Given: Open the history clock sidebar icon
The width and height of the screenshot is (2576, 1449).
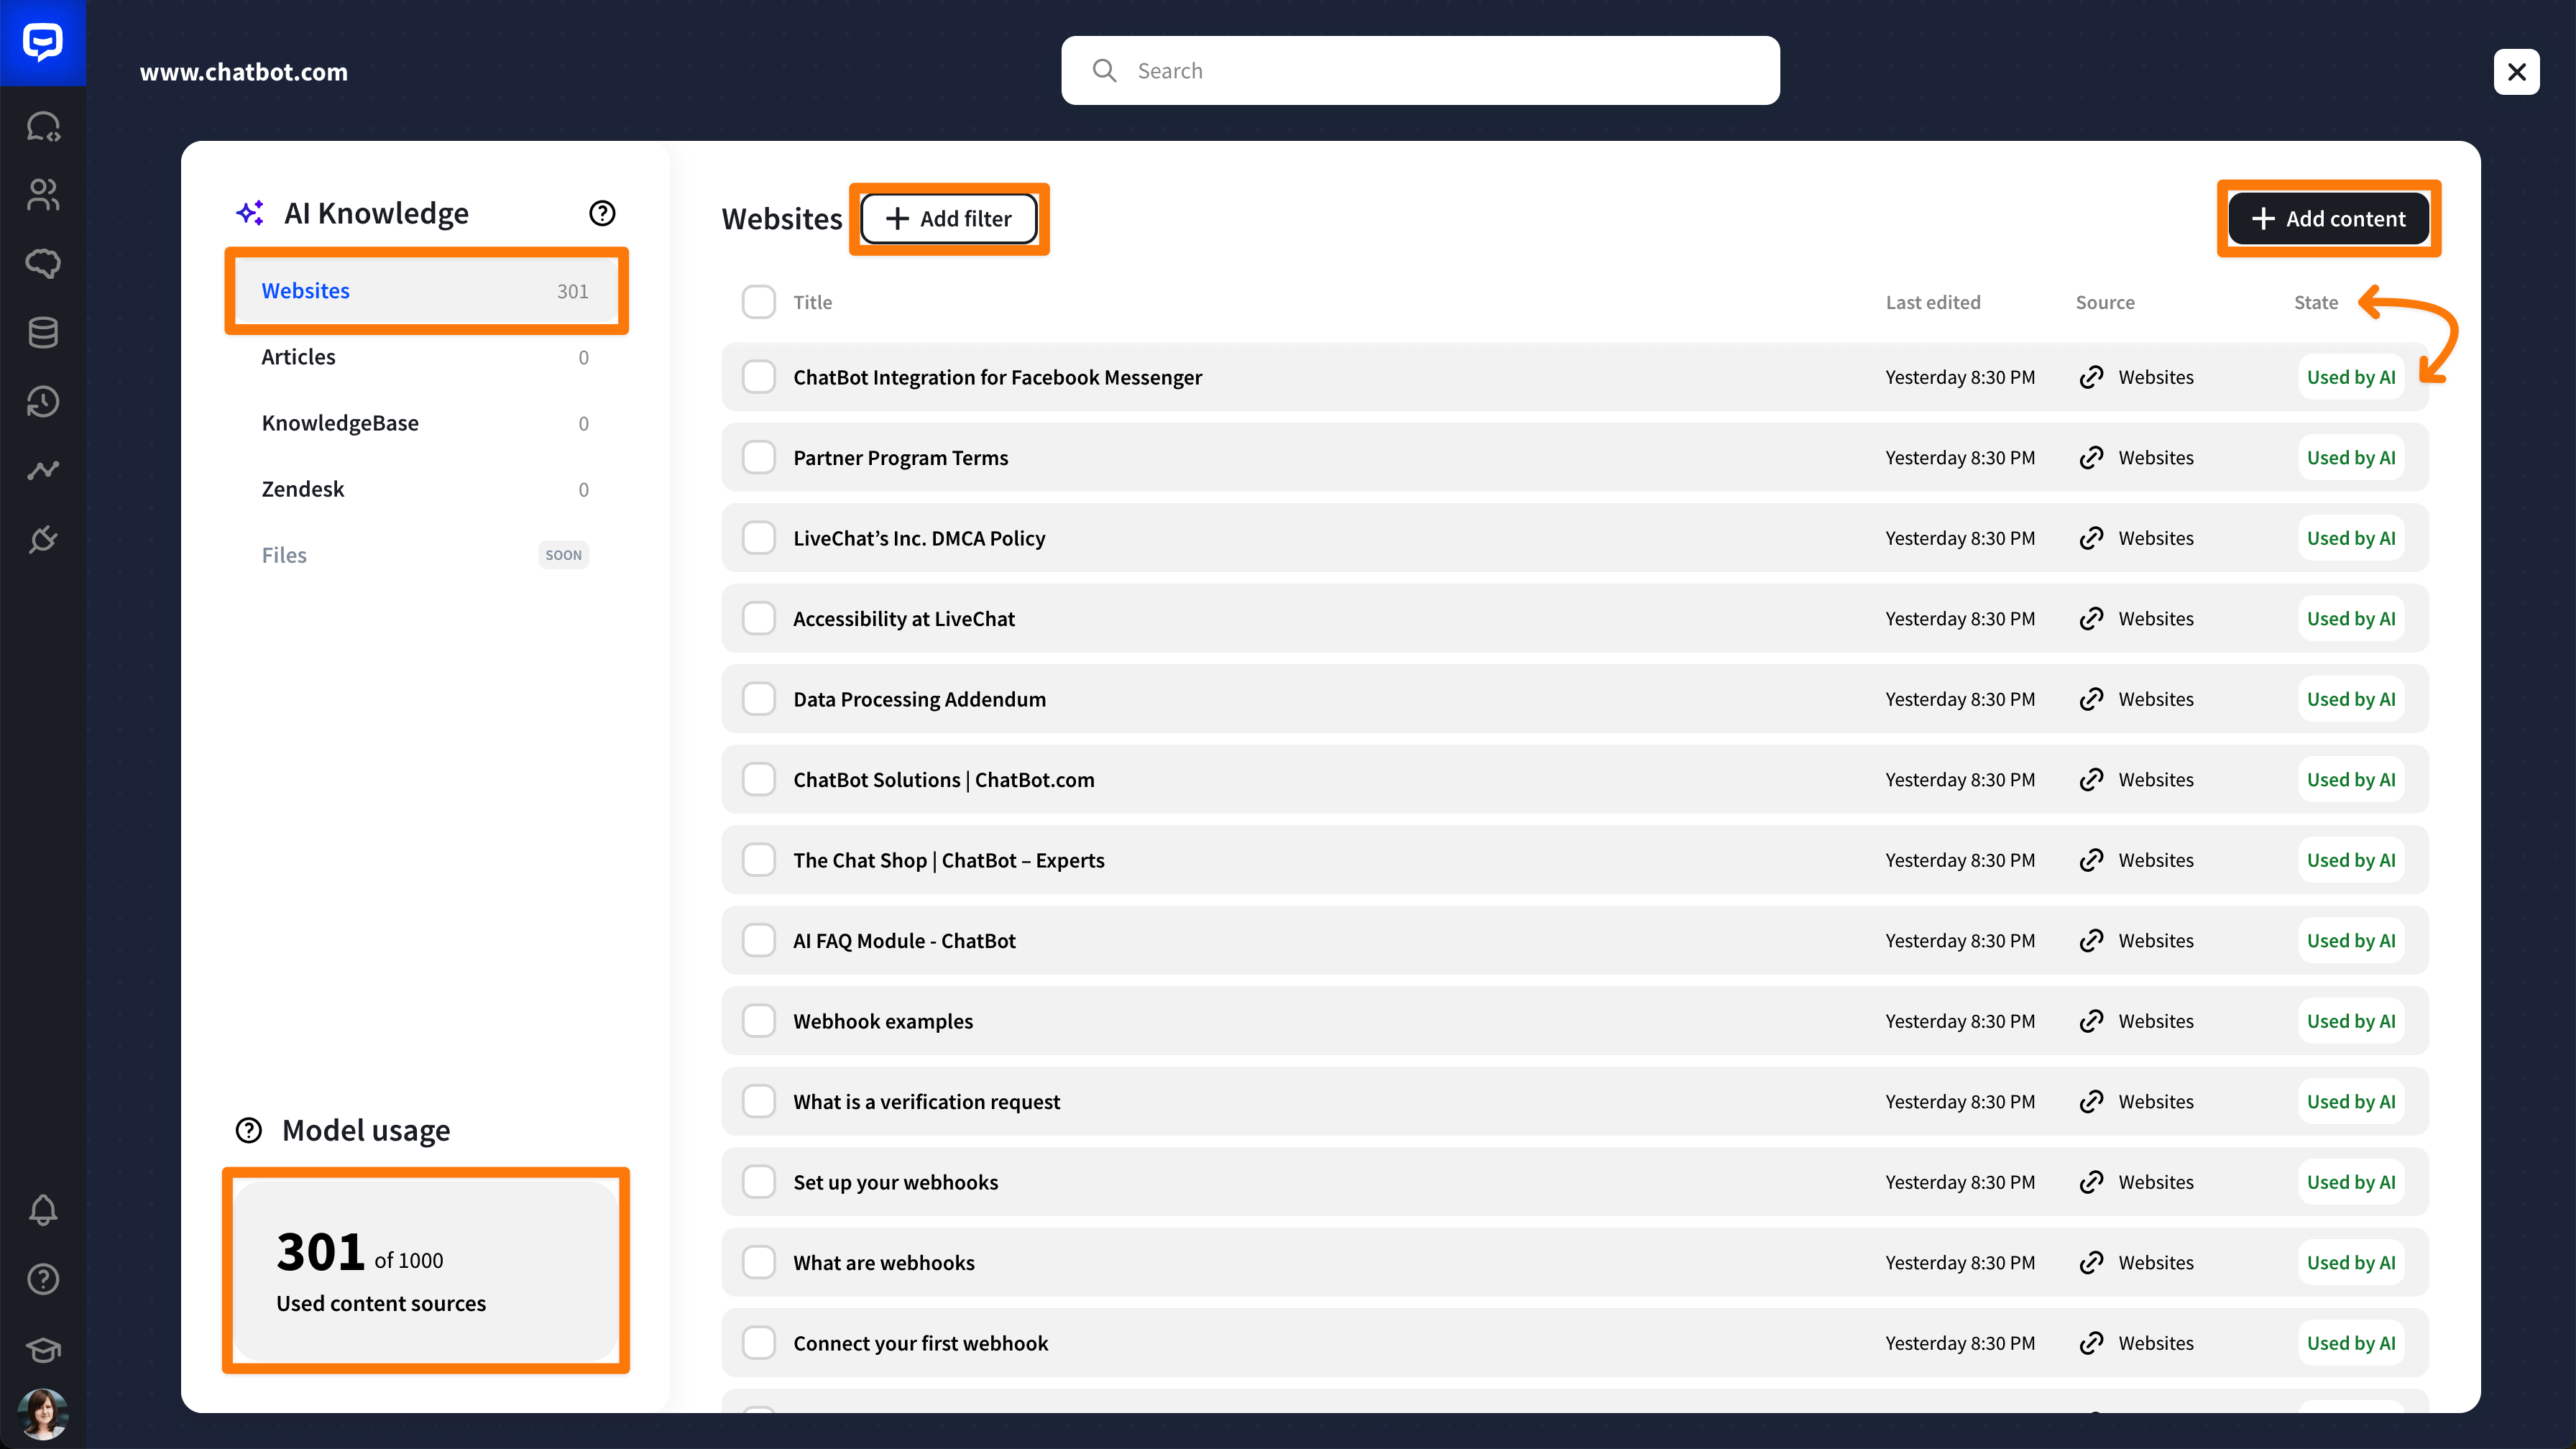Looking at the screenshot, I should [43, 402].
